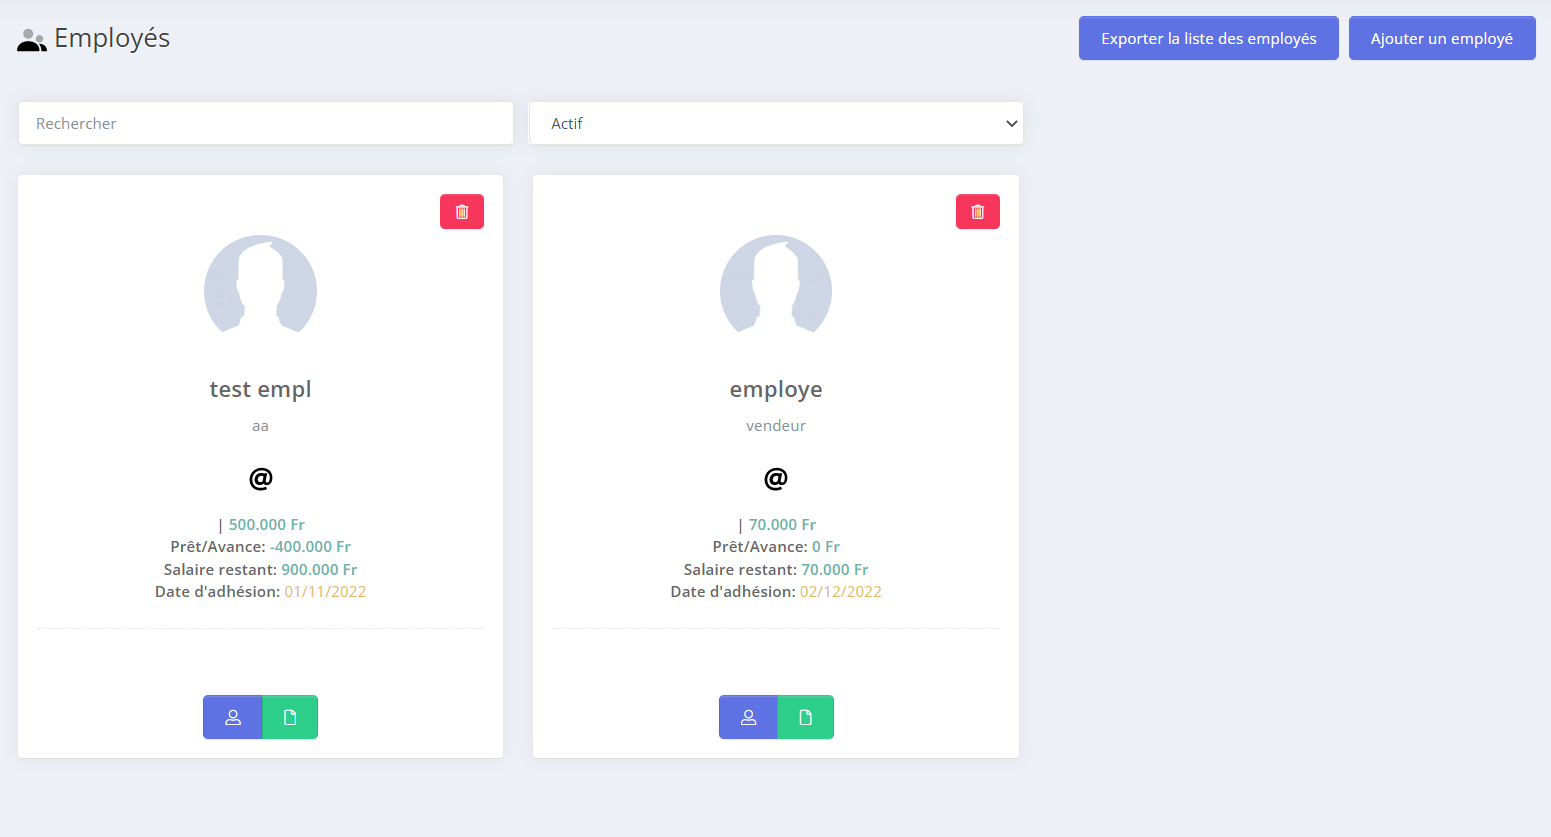The width and height of the screenshot is (1551, 837).
Task: Select the employe avatar picture
Action: click(776, 285)
